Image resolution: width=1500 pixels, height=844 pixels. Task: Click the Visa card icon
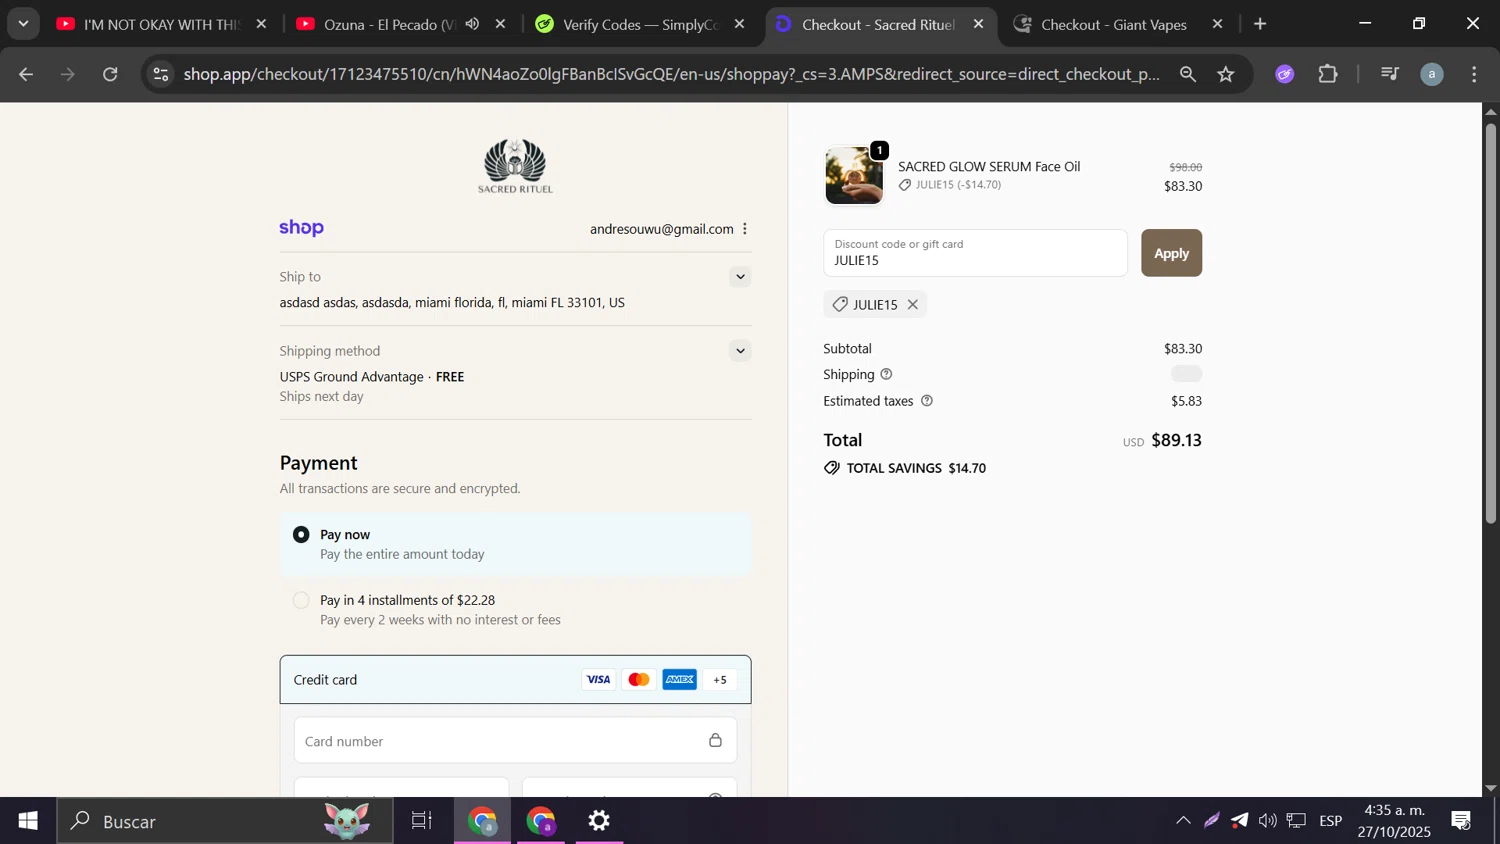599,680
